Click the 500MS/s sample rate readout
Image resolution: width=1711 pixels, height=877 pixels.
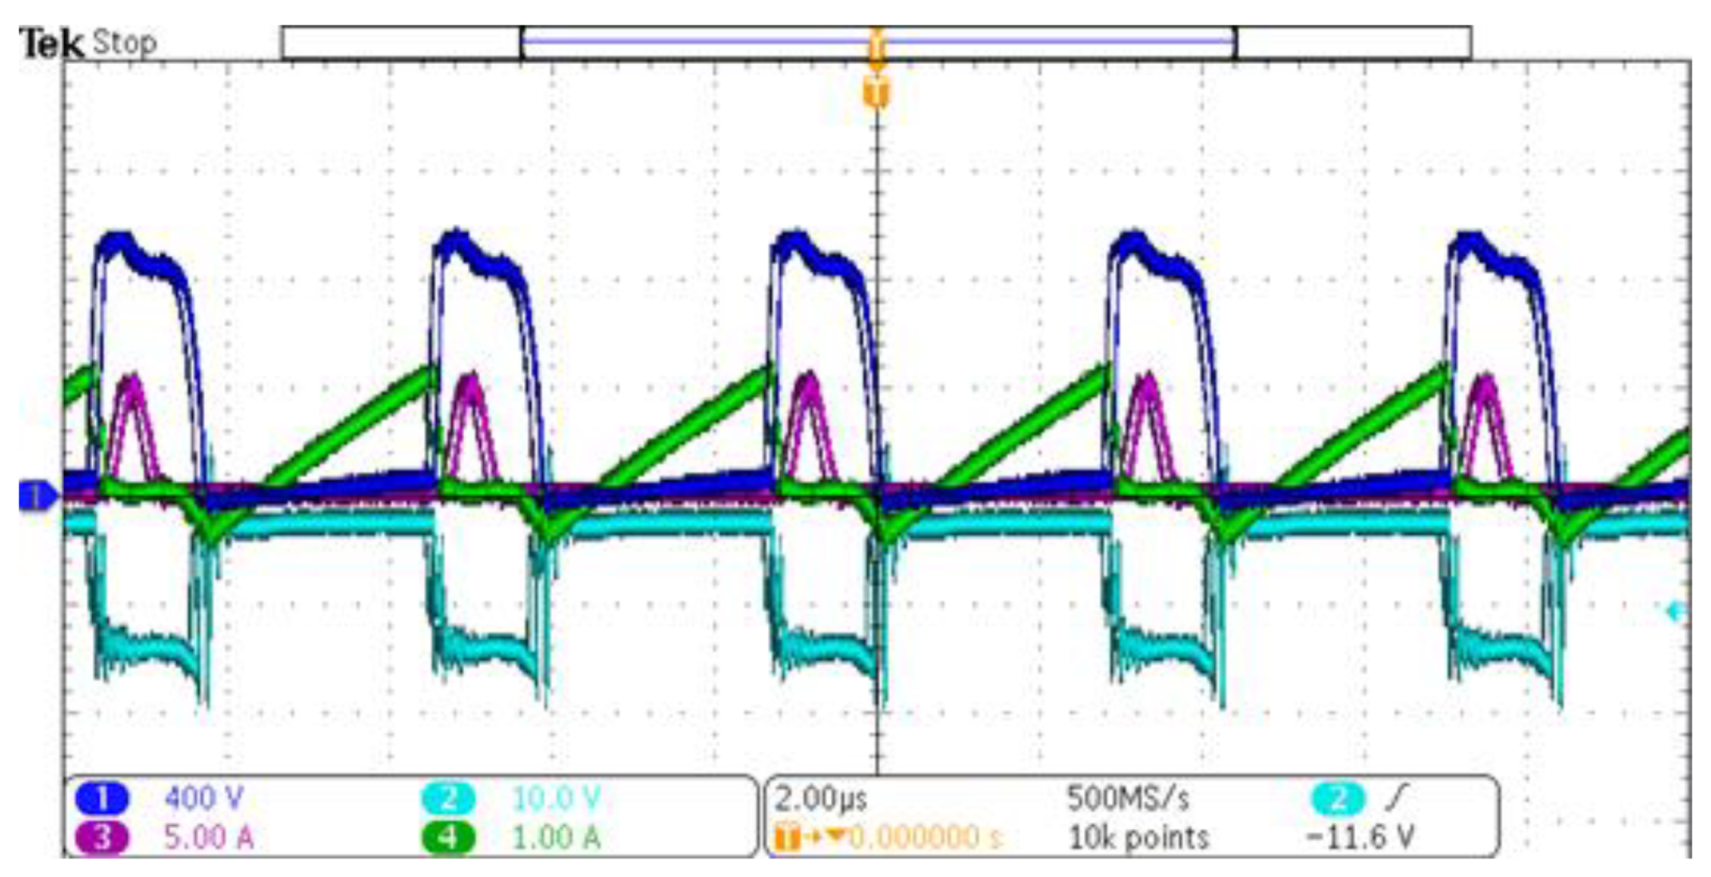point(1127,798)
